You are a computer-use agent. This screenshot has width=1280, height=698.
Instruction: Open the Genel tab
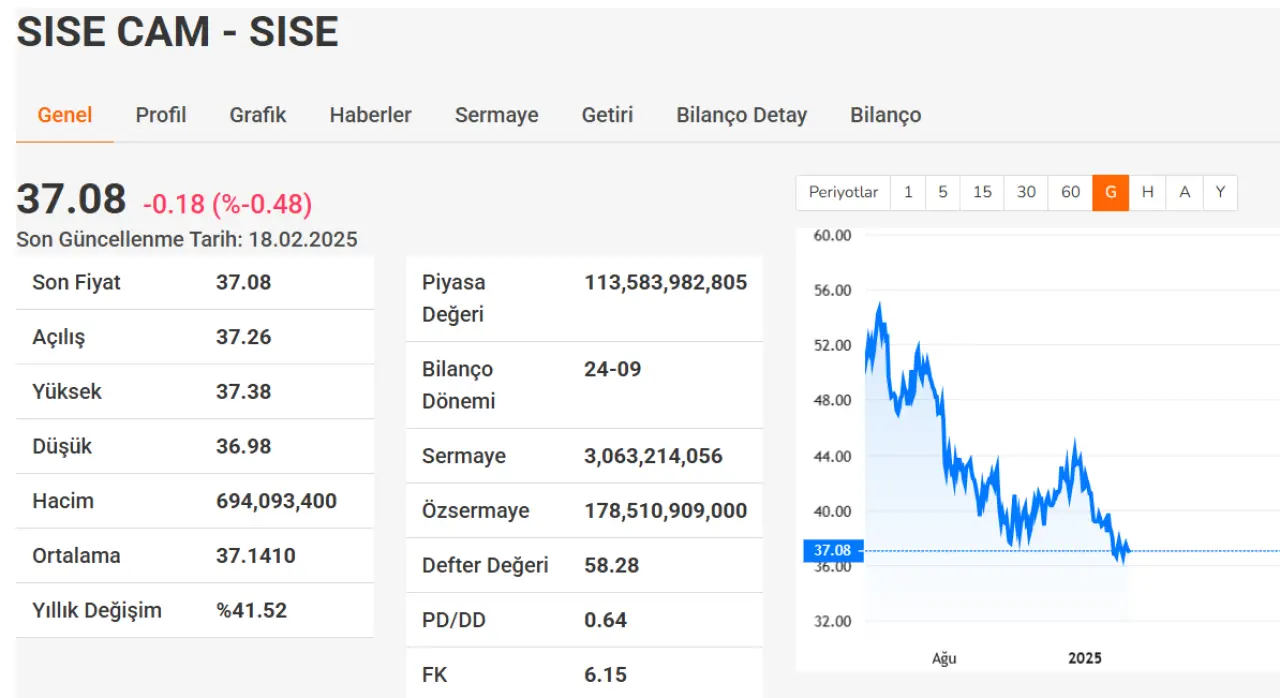tap(65, 115)
